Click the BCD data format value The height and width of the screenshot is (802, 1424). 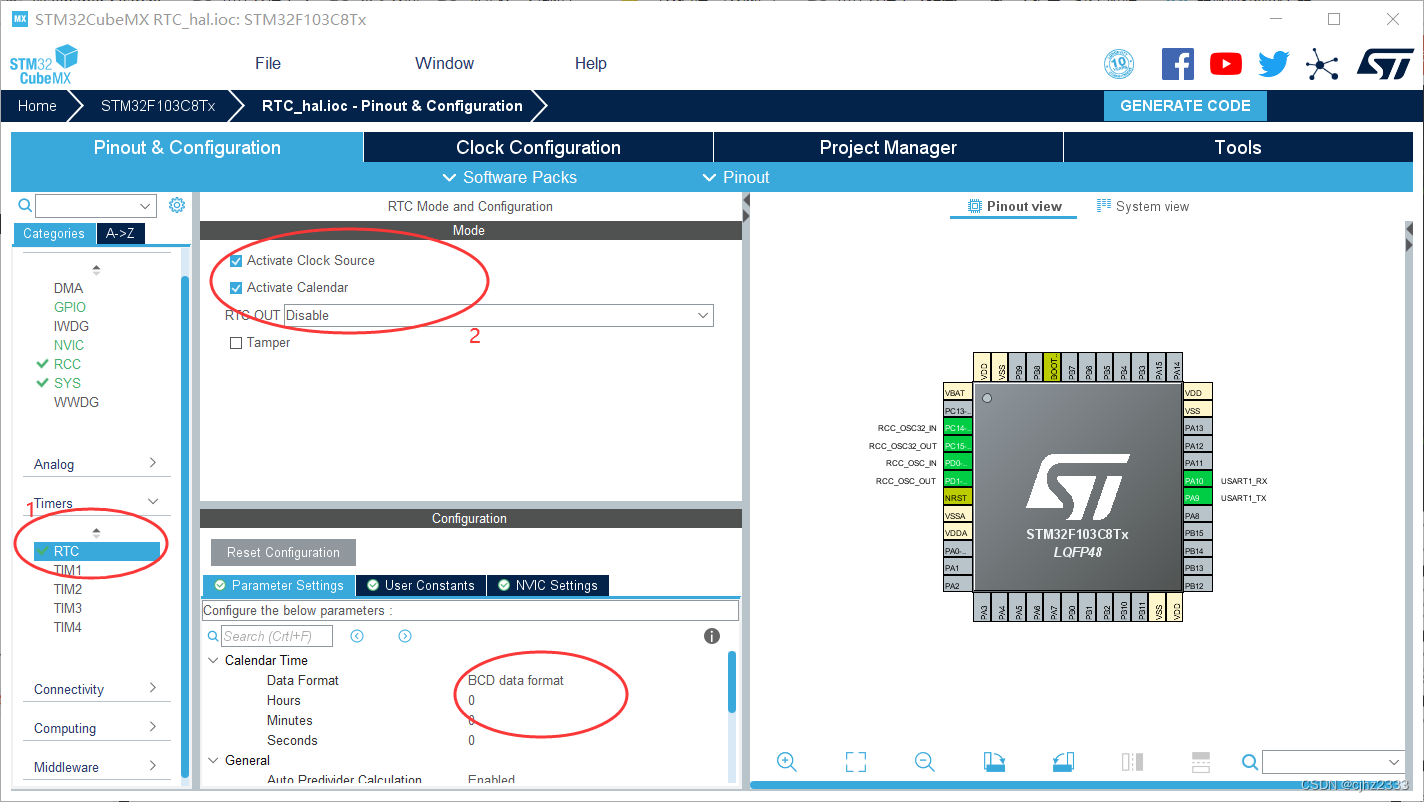[x=516, y=680]
